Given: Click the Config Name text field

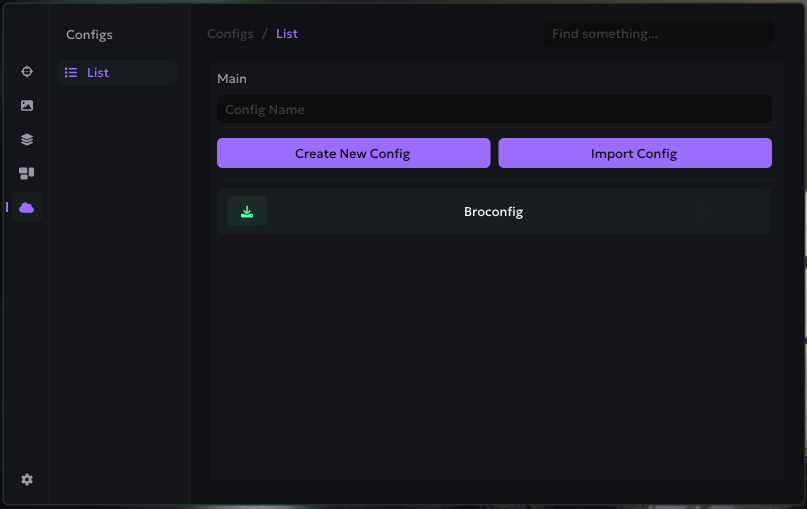Looking at the screenshot, I should tap(494, 110).
